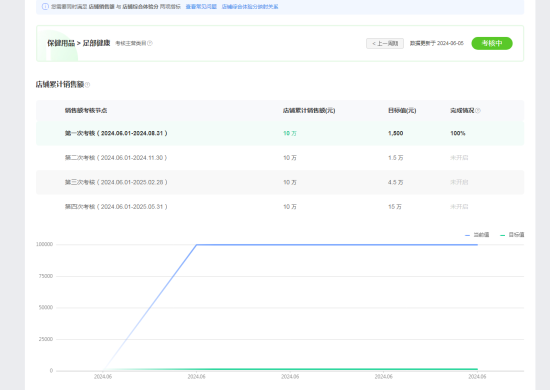Click the 目标值(元) column header
550x390 pixels.
[402, 110]
